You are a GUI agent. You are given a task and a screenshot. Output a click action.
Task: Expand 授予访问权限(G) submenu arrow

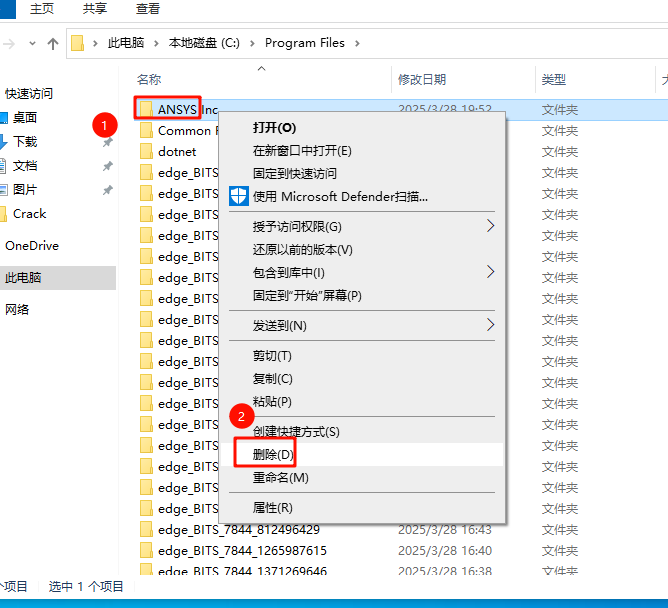[490, 226]
